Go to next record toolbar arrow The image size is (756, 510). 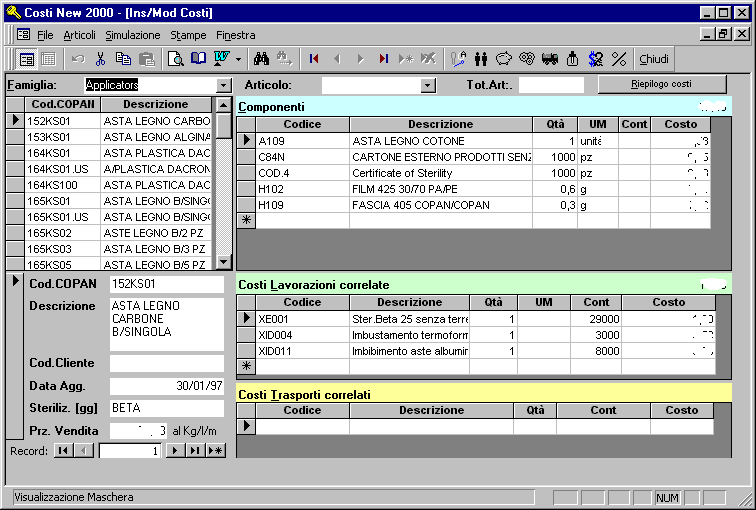[360, 59]
